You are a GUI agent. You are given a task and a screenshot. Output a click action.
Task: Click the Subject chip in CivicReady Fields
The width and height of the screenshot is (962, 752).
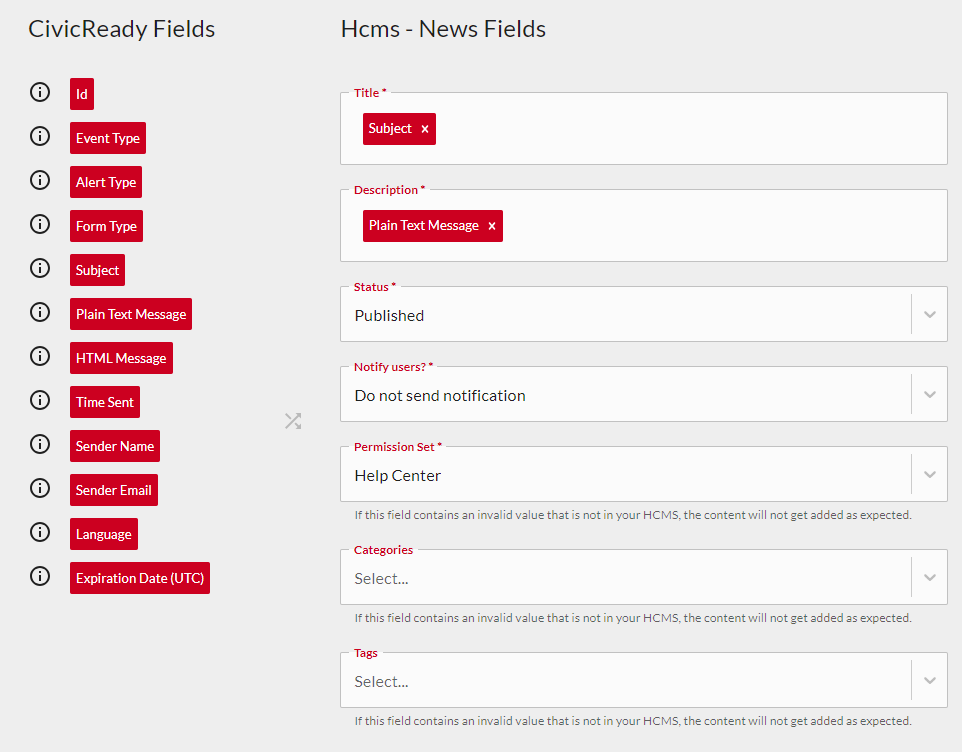pos(98,270)
